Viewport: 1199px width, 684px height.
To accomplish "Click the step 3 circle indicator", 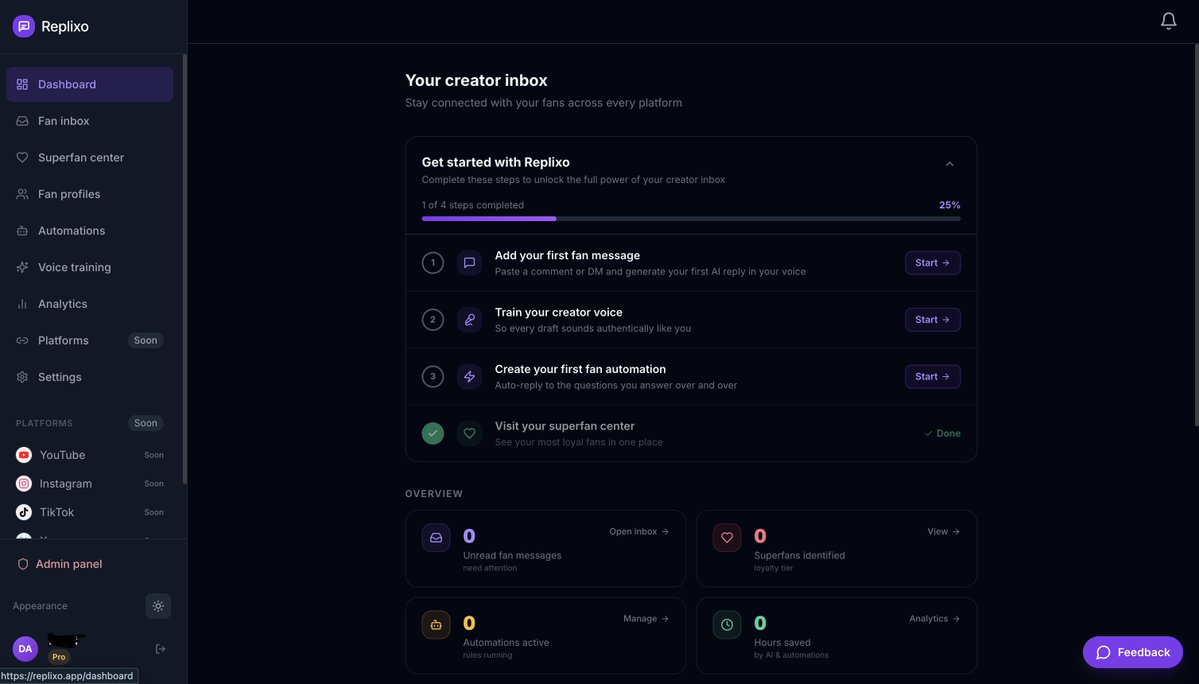I will coord(433,376).
